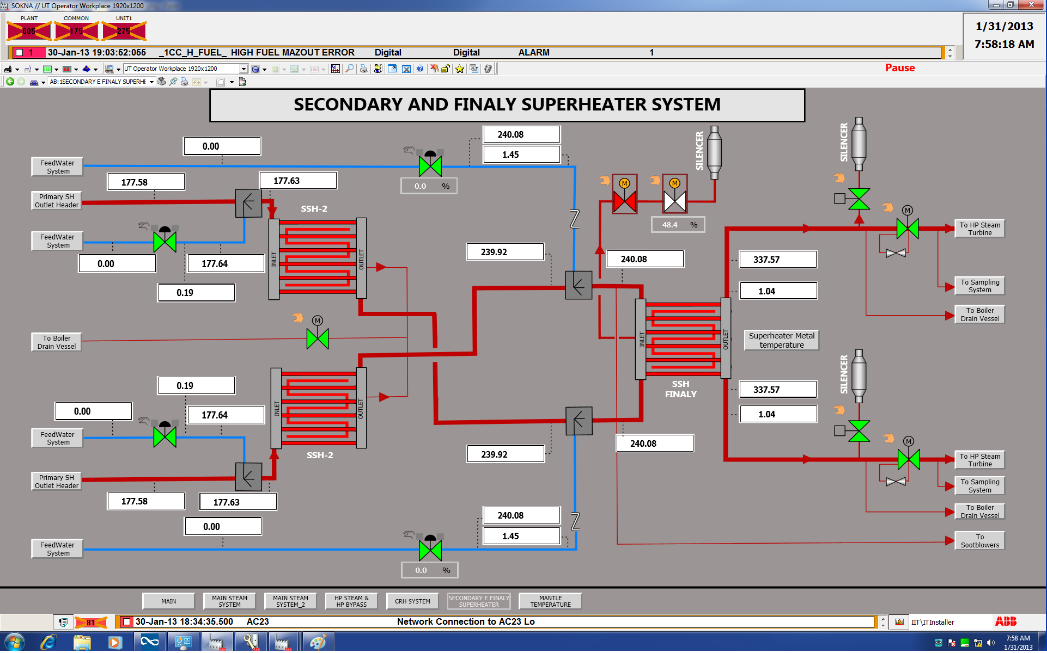Screen dimensions: 1047x653
Task: Open the UT Operator Workplace dropdown
Action: pos(243,69)
